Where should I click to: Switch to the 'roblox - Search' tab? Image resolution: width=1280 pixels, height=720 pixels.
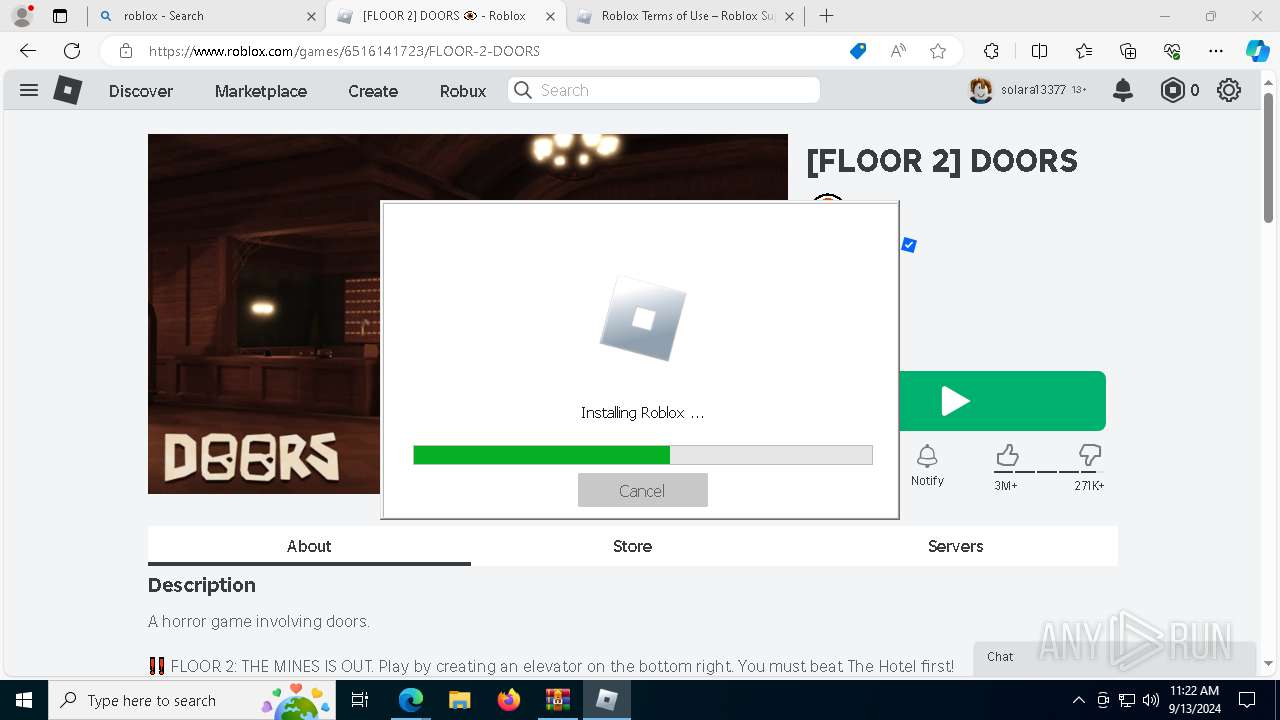click(x=206, y=16)
